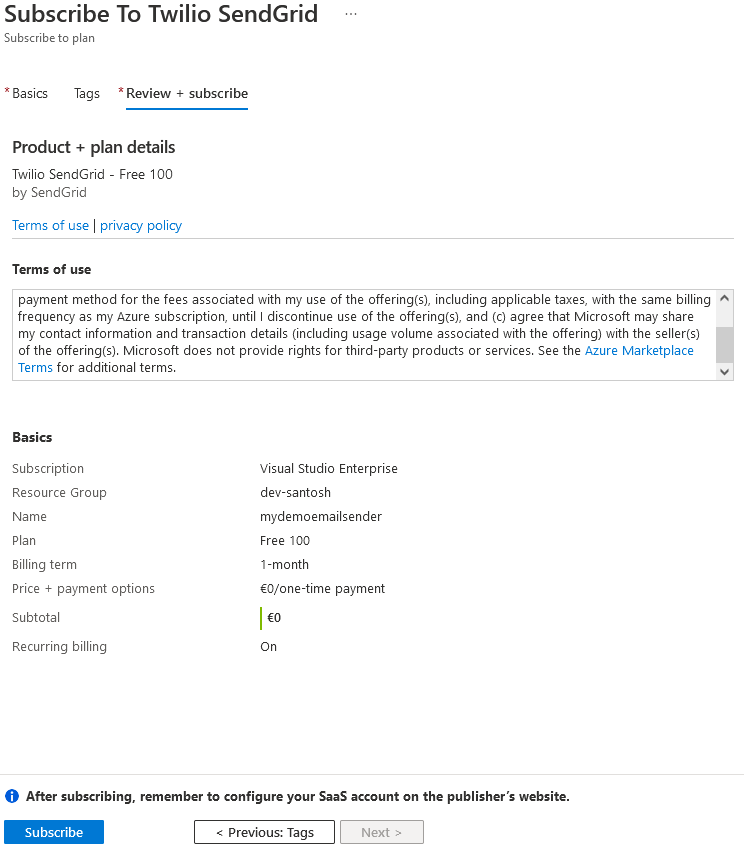Open the privacy policy link

[x=140, y=225]
